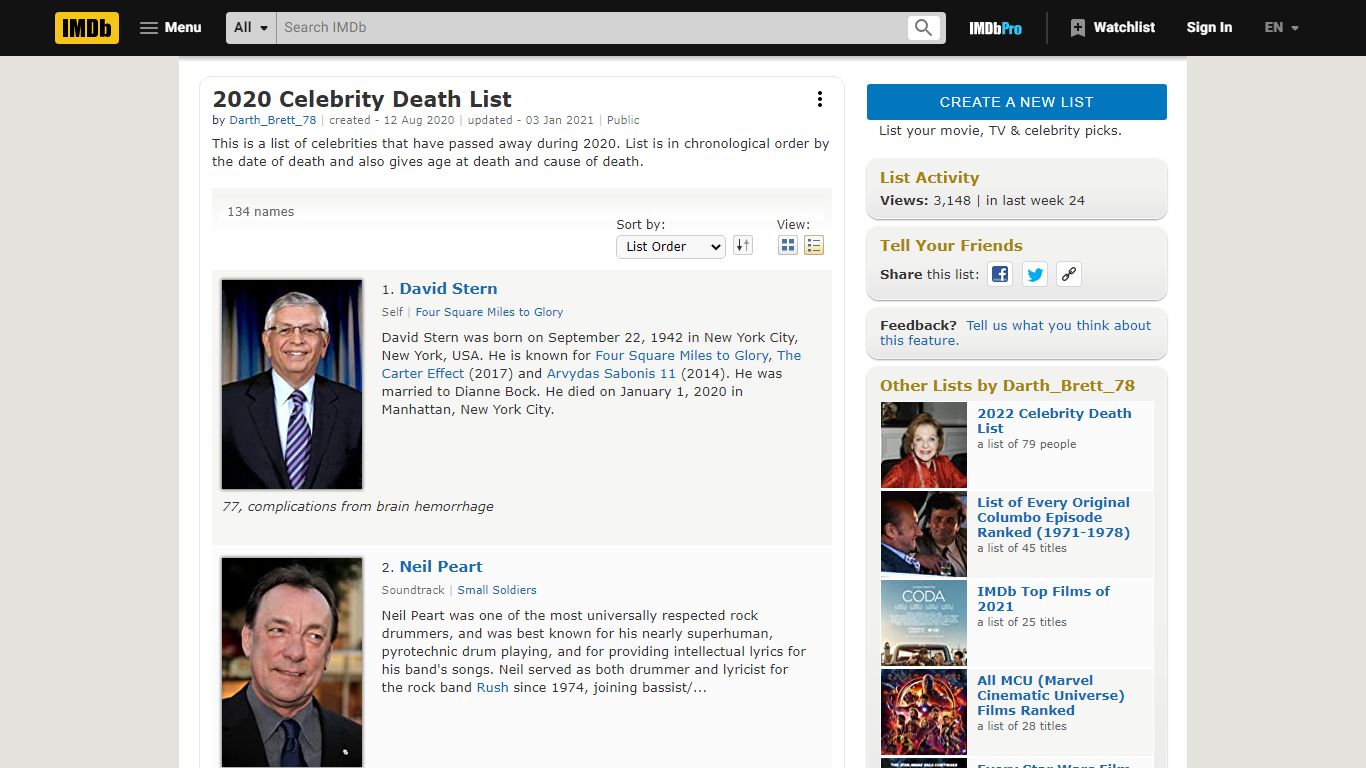Open the Darth_Brett_78 author profile link
1366x768 pixels.
pos(273,120)
